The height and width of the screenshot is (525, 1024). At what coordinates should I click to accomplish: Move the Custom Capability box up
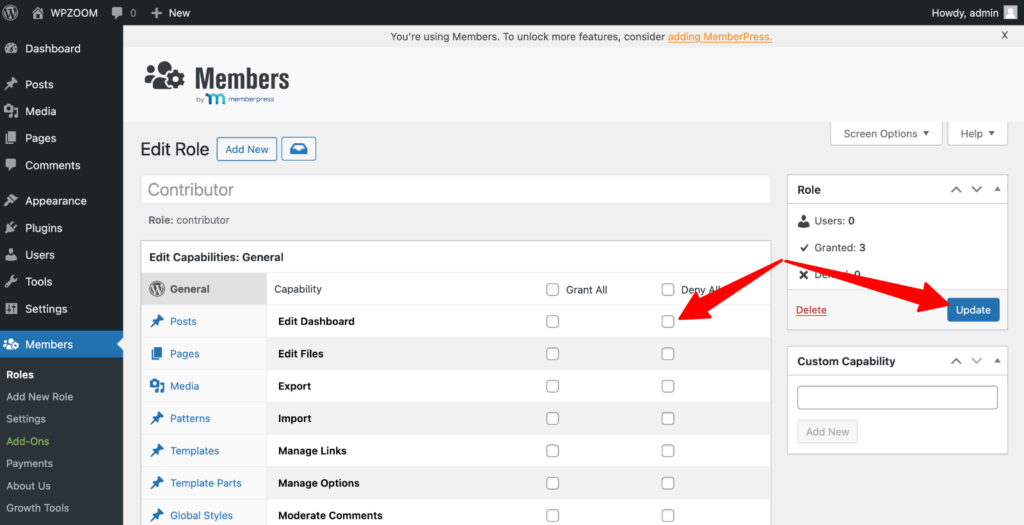pos(956,361)
